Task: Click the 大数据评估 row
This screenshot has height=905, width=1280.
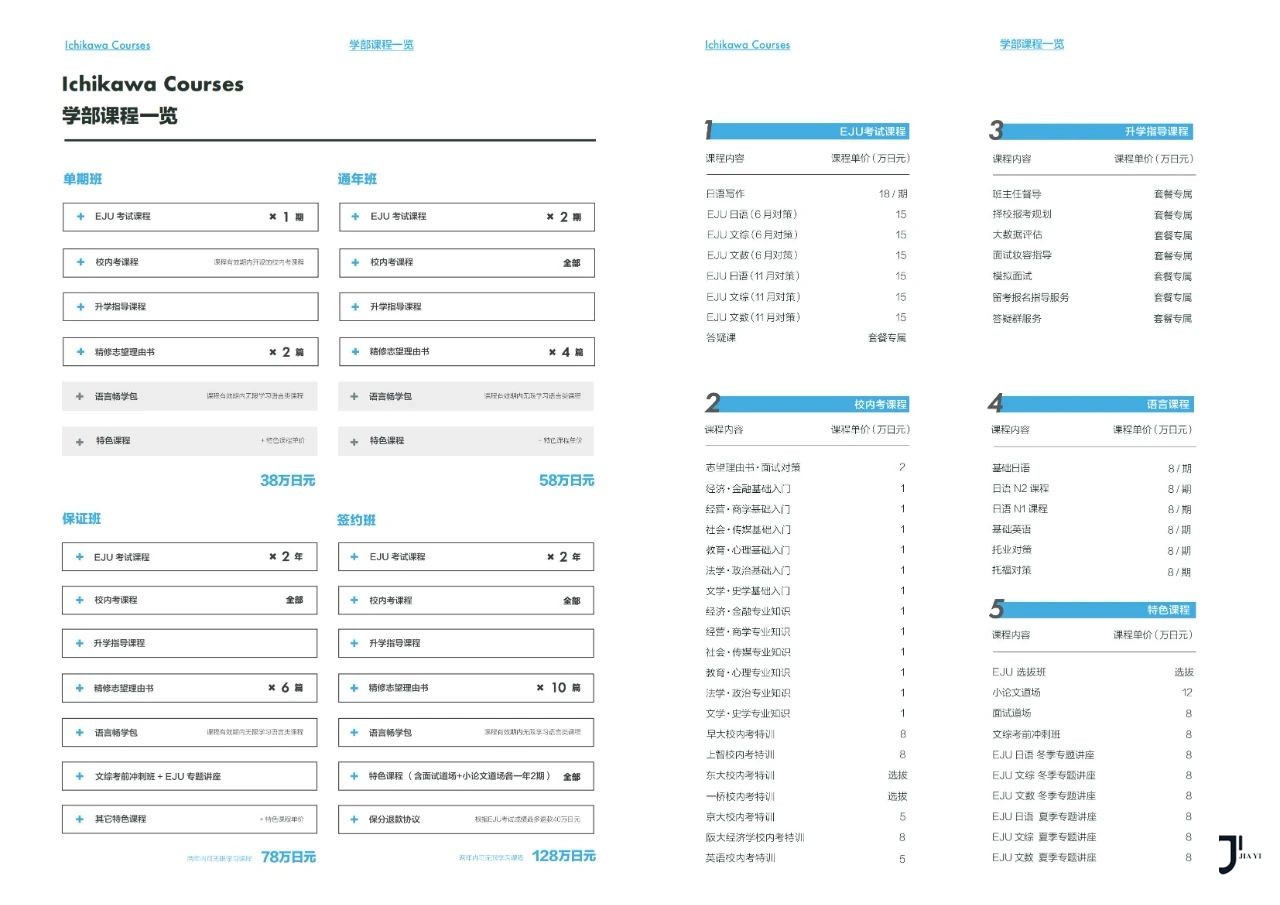Action: 1093,235
